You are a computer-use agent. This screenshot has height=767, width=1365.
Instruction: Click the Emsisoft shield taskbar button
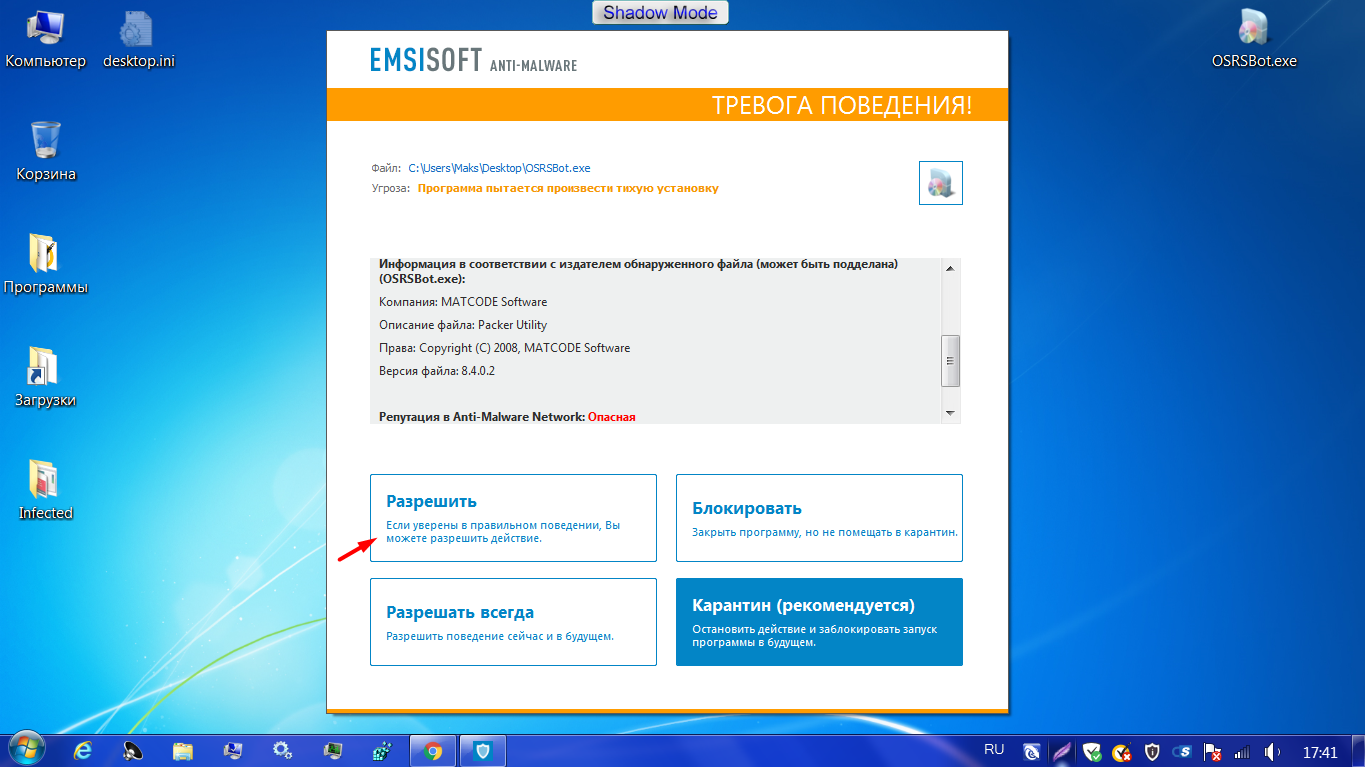point(483,751)
